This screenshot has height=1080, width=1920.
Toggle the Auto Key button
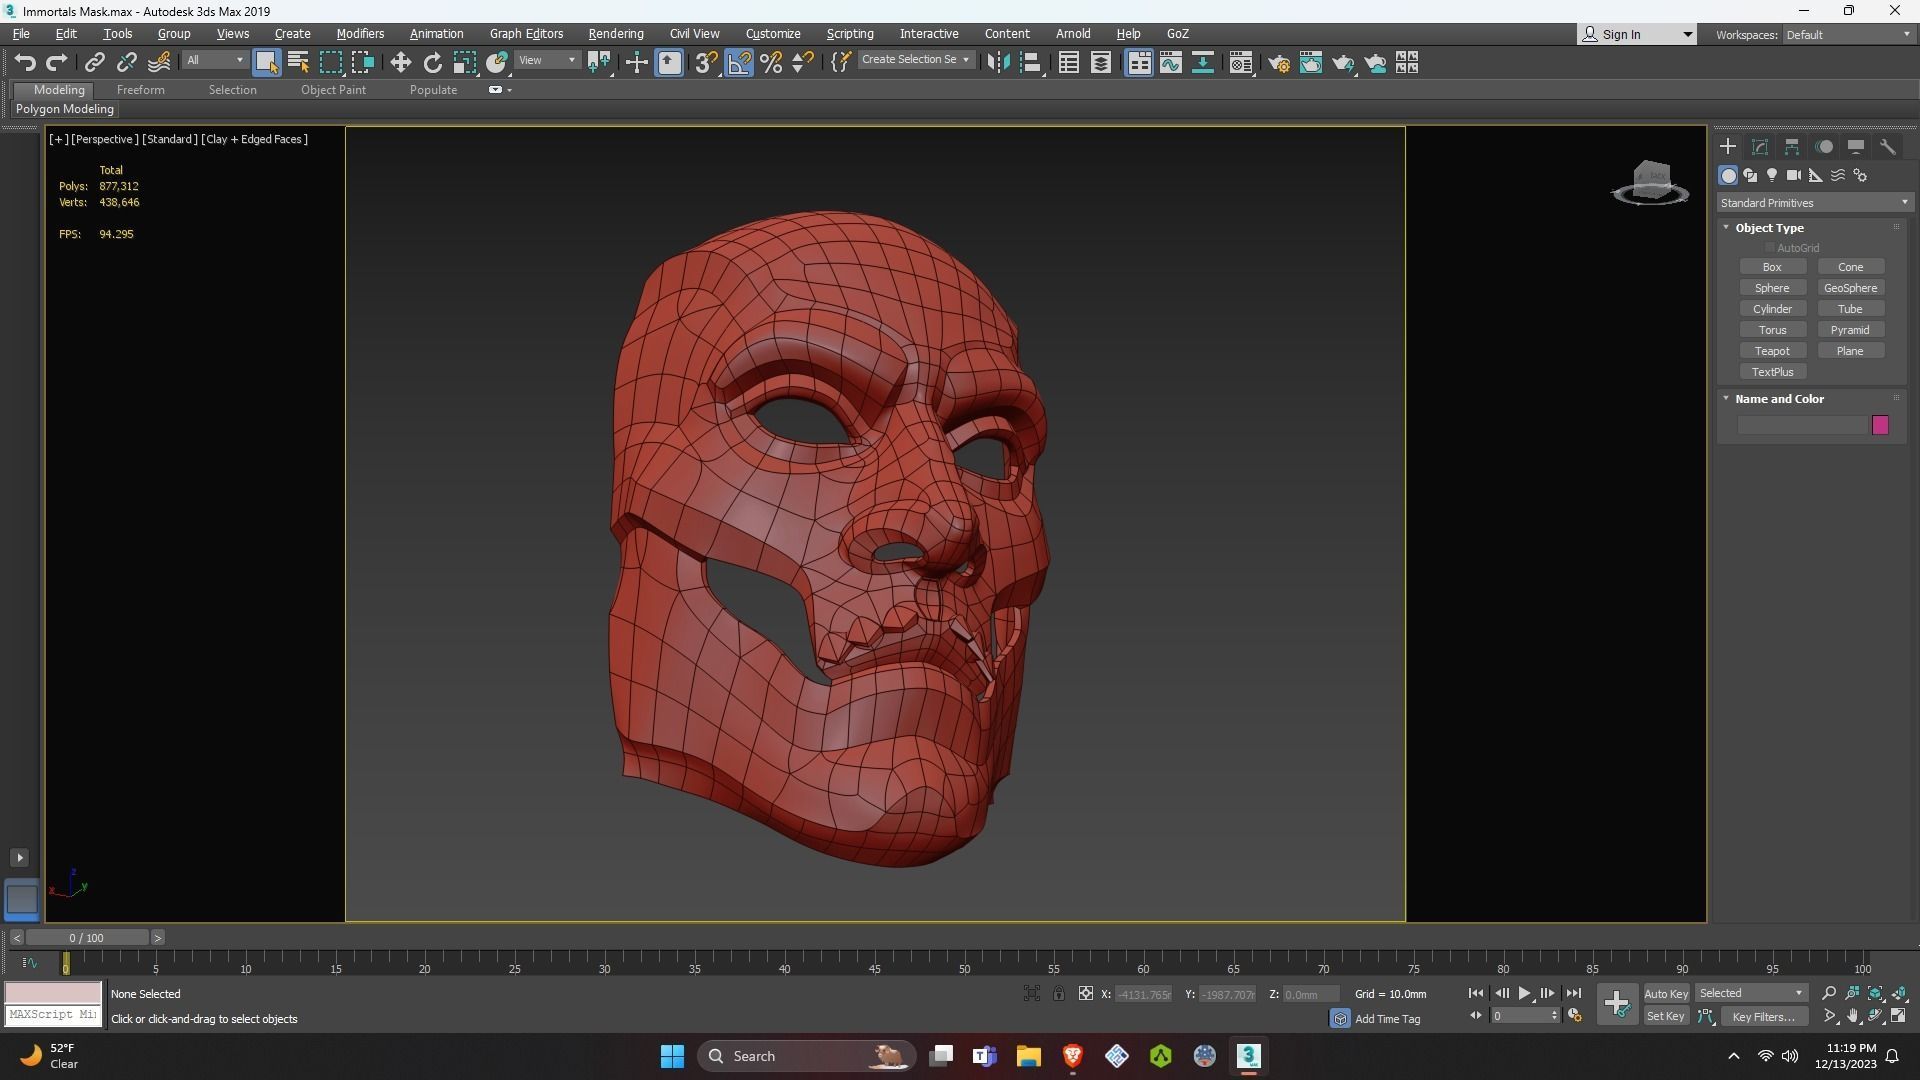(1666, 994)
